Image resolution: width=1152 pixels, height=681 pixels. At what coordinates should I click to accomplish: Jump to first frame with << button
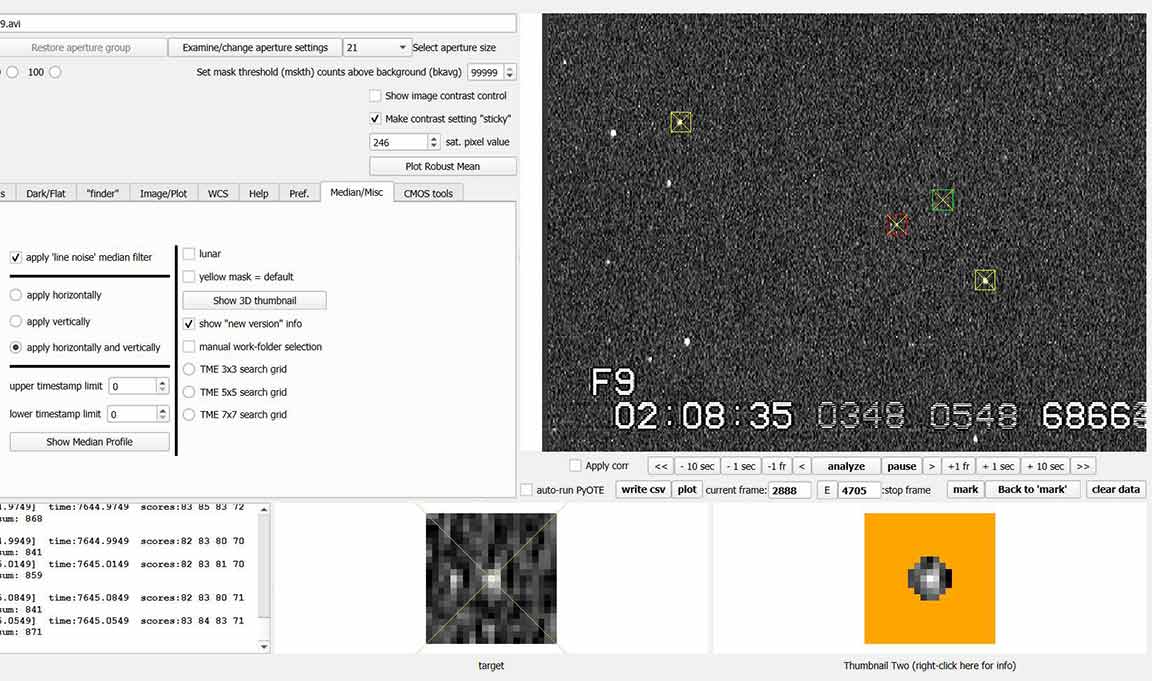(660, 466)
